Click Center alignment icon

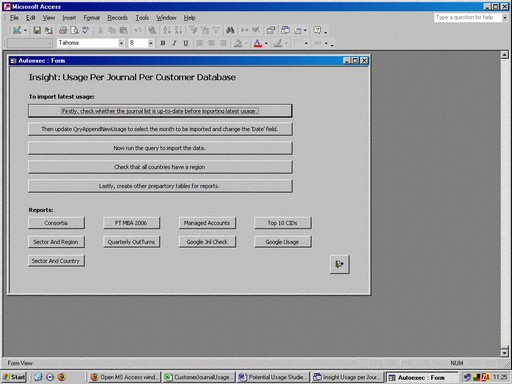click(x=211, y=43)
